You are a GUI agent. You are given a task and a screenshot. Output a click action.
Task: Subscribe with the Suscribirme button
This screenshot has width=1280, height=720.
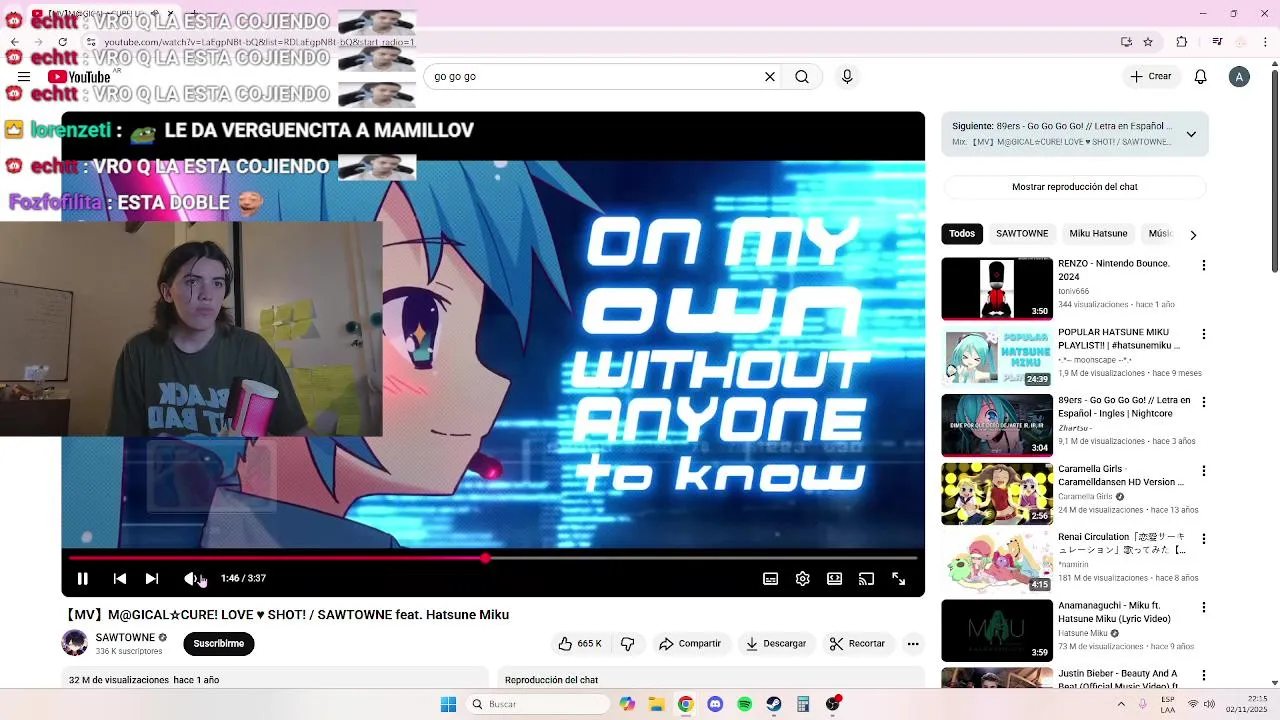click(x=218, y=643)
